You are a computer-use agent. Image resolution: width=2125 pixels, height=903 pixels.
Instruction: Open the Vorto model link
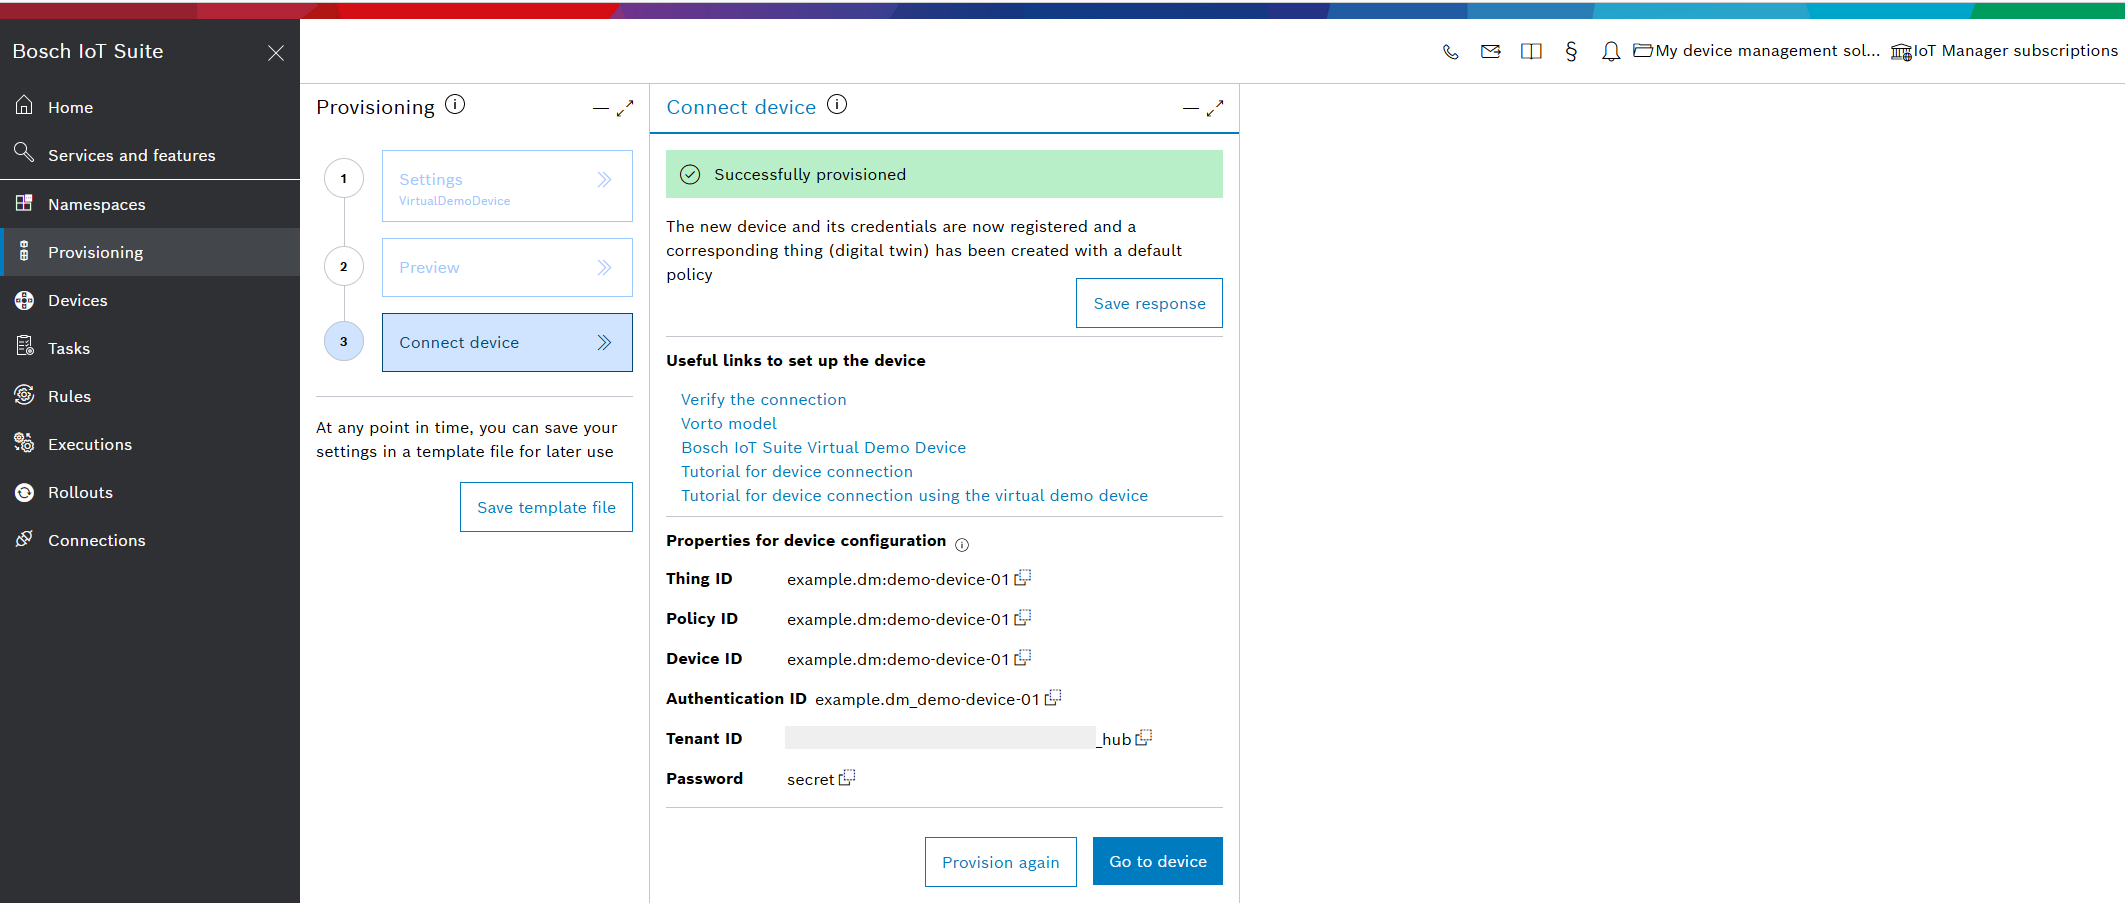728,423
